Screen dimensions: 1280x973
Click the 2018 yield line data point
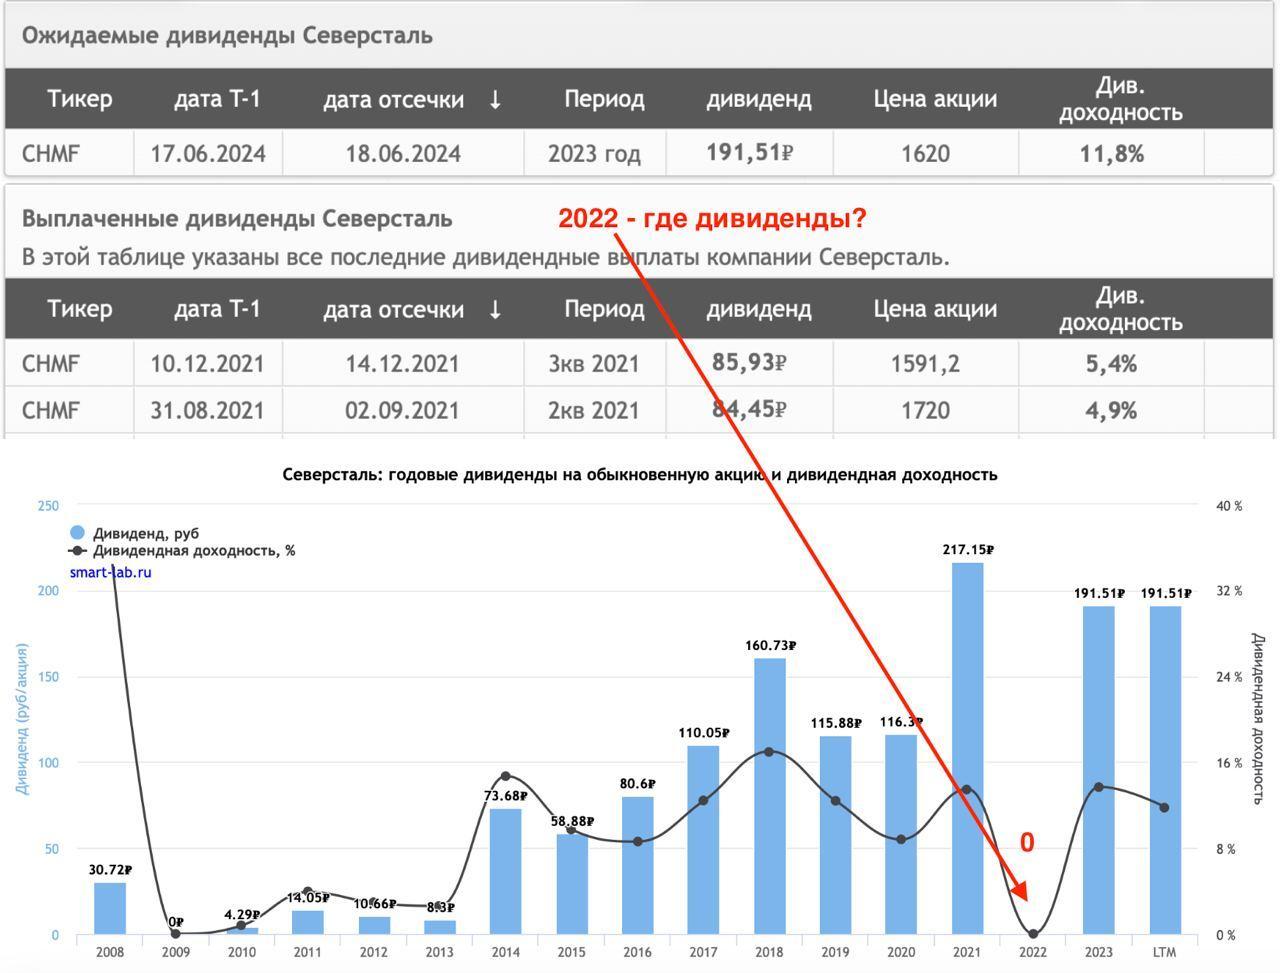(768, 751)
